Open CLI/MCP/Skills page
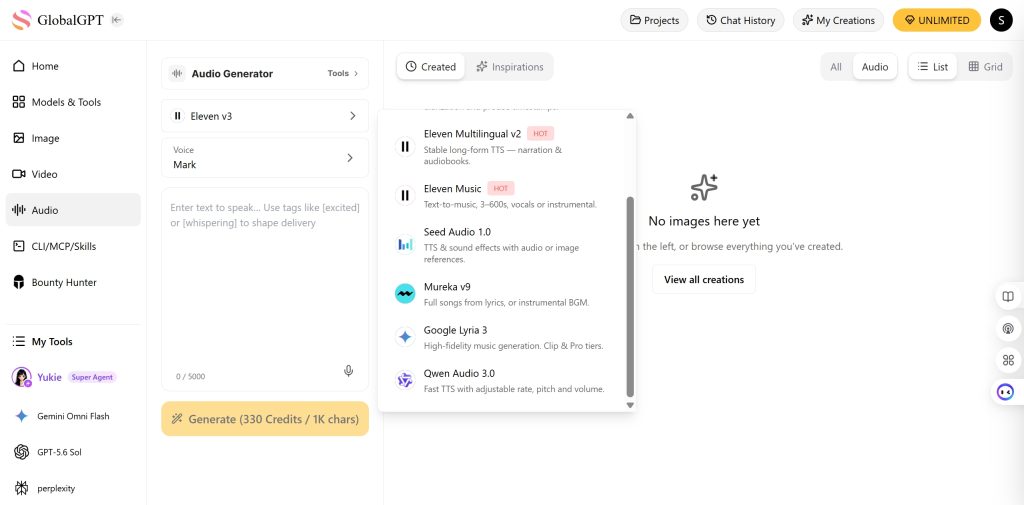The width and height of the screenshot is (1024, 505). pos(73,246)
